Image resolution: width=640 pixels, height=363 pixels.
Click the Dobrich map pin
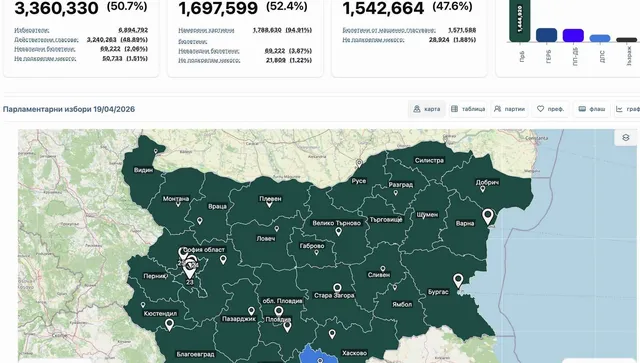pos(482,189)
